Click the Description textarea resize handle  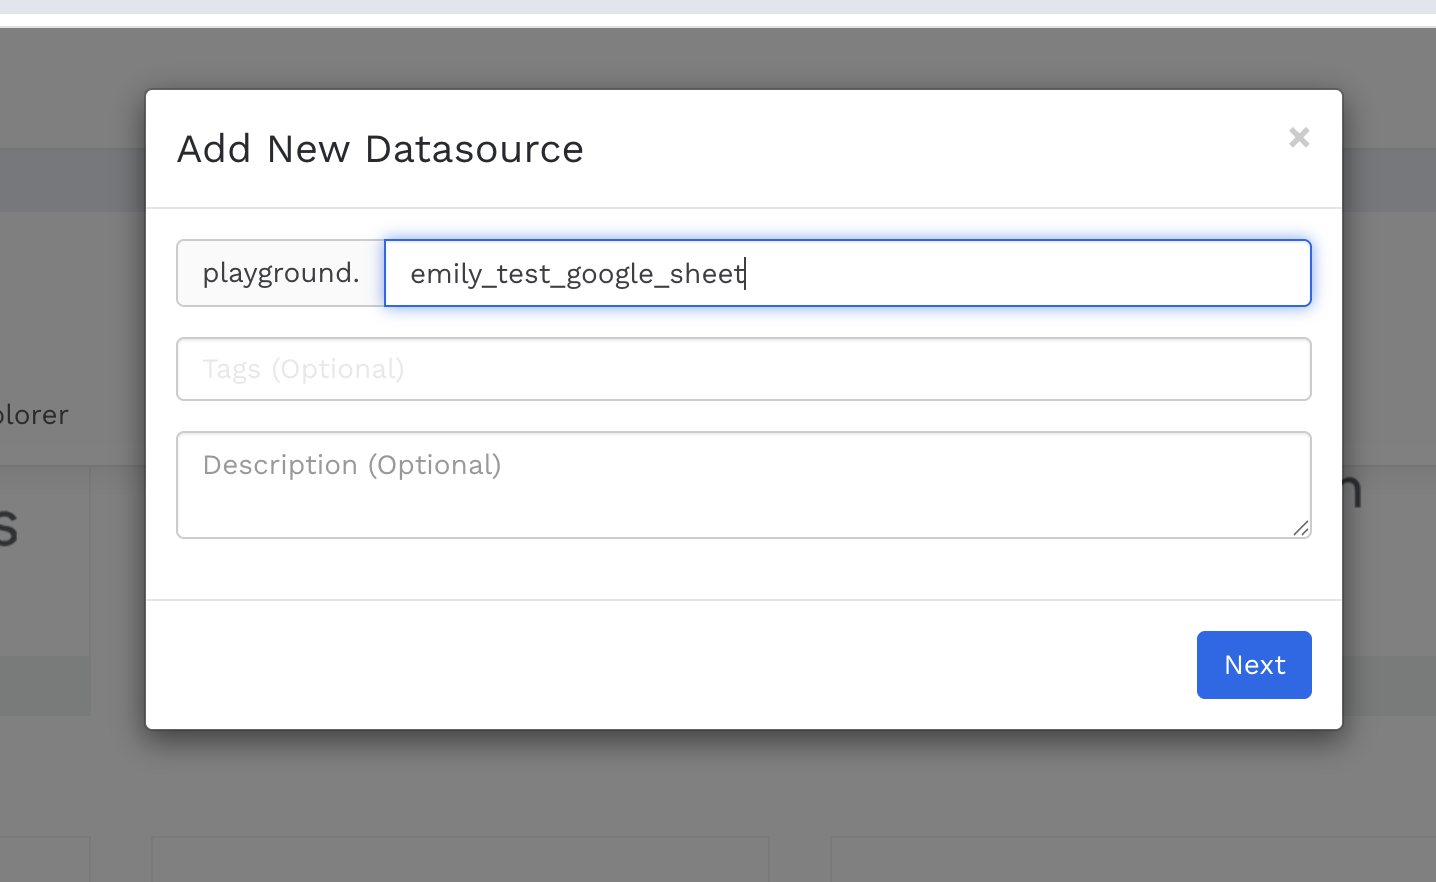pyautogui.click(x=1300, y=528)
